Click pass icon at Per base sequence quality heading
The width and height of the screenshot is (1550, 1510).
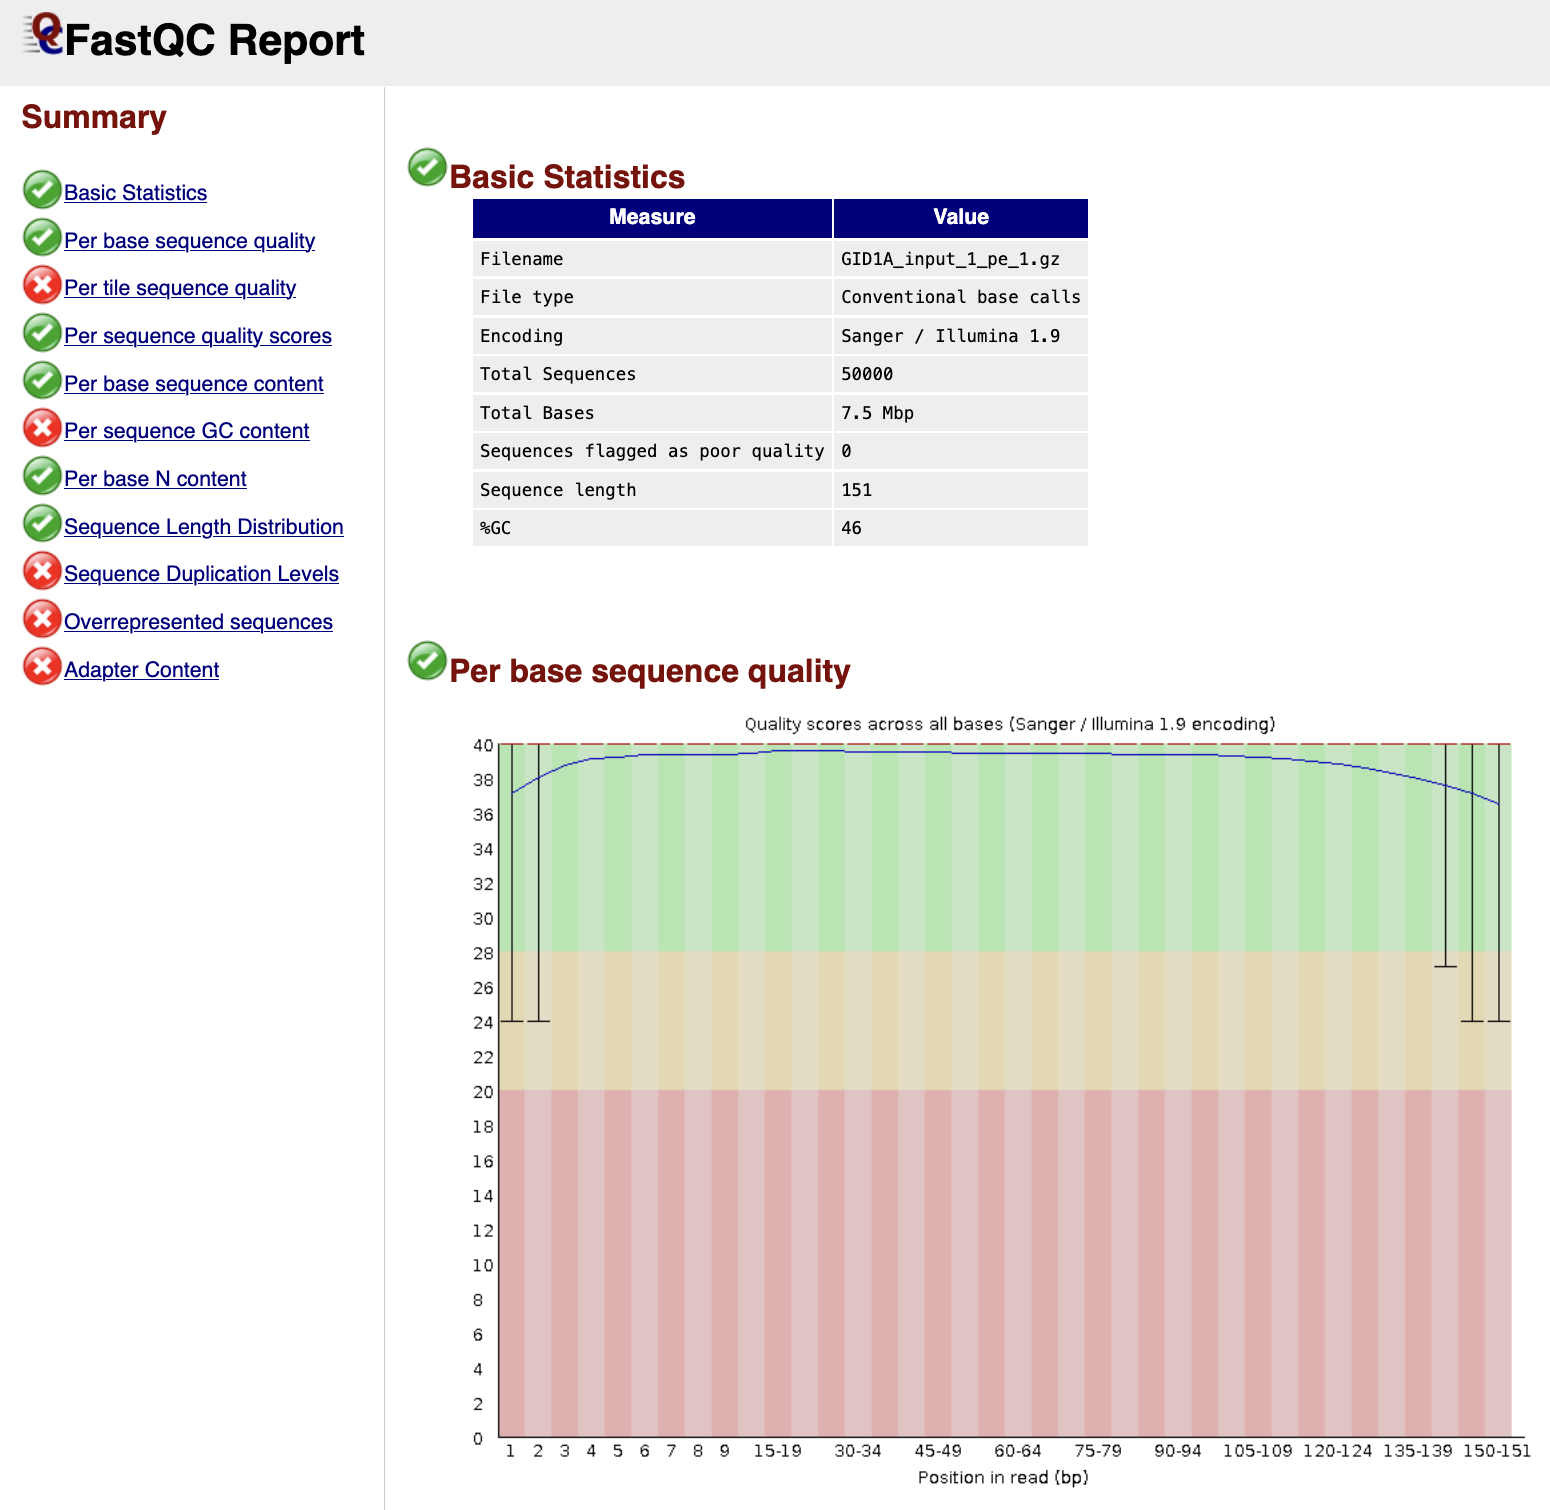tap(427, 661)
